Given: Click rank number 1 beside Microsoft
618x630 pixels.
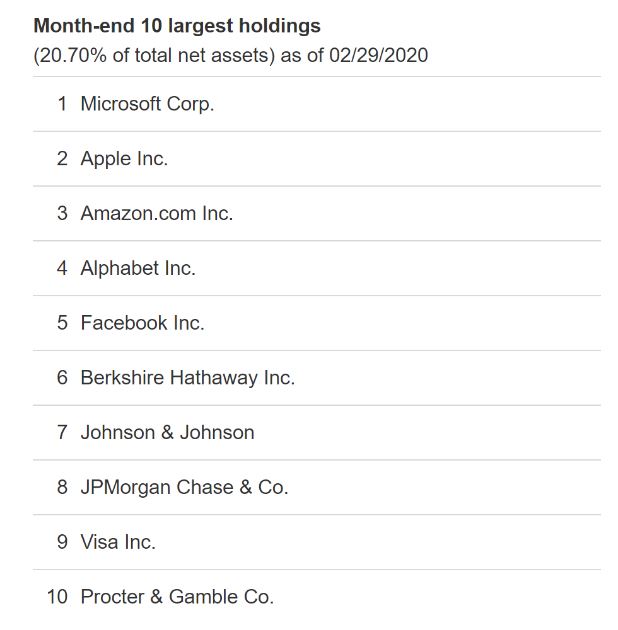Looking at the screenshot, I should 62,104.
